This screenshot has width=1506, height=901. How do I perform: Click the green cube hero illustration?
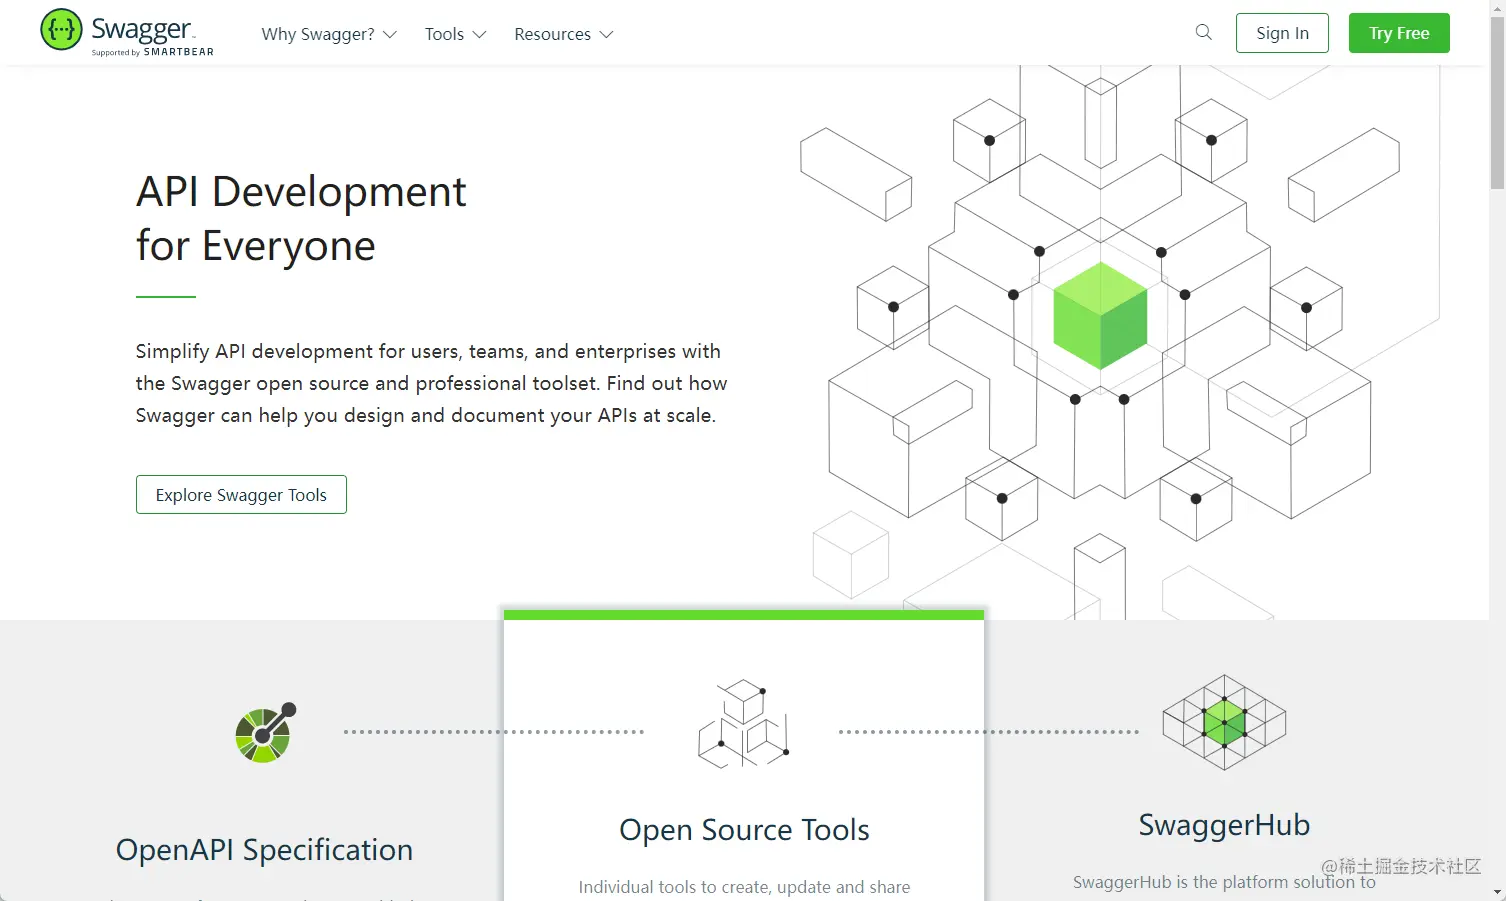click(1100, 316)
